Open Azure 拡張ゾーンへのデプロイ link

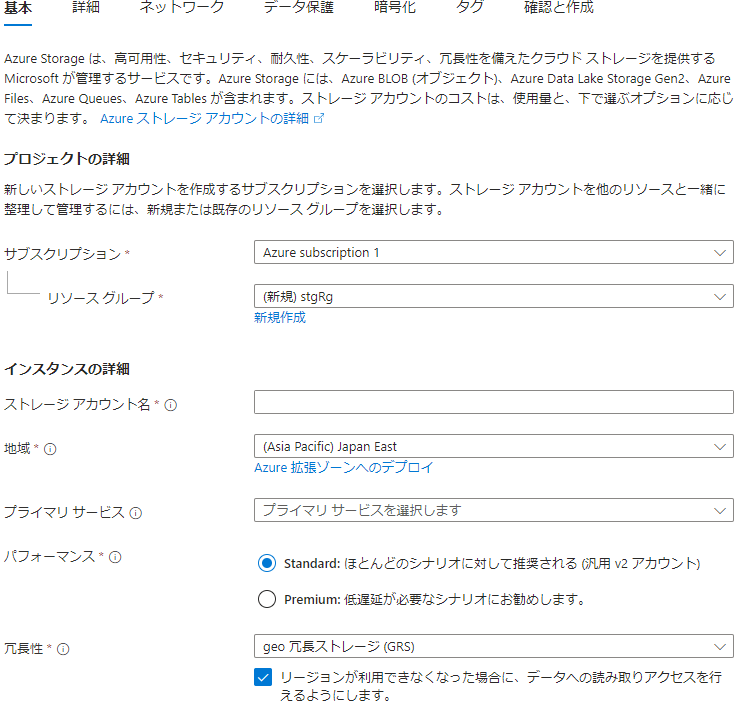pos(344,467)
